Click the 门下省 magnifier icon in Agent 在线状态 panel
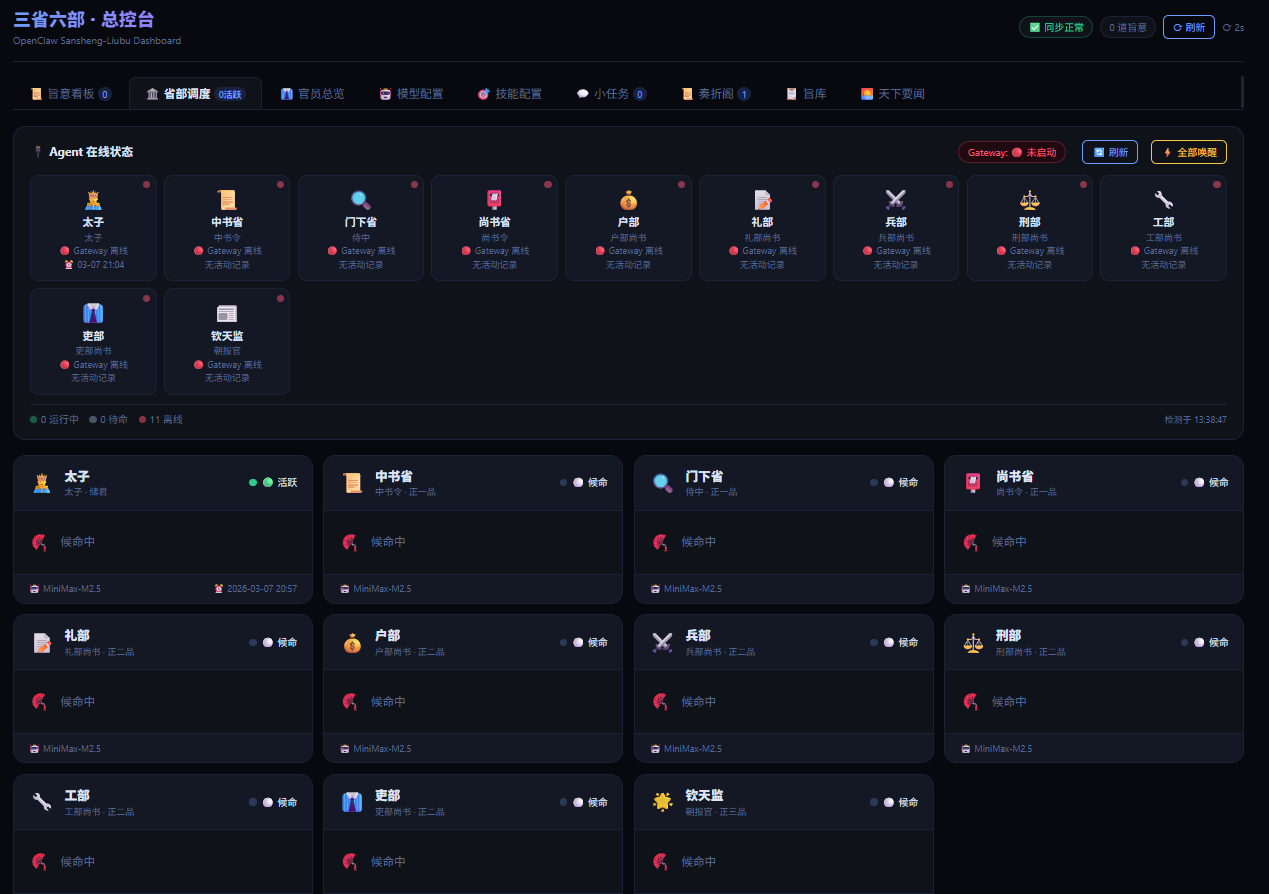The image size is (1269, 894). (361, 200)
